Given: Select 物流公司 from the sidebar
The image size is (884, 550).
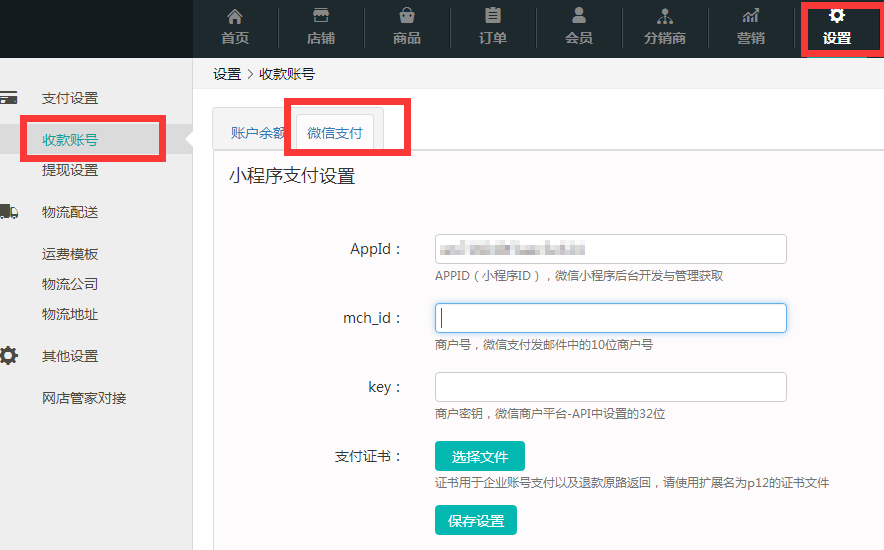Looking at the screenshot, I should 70,284.
